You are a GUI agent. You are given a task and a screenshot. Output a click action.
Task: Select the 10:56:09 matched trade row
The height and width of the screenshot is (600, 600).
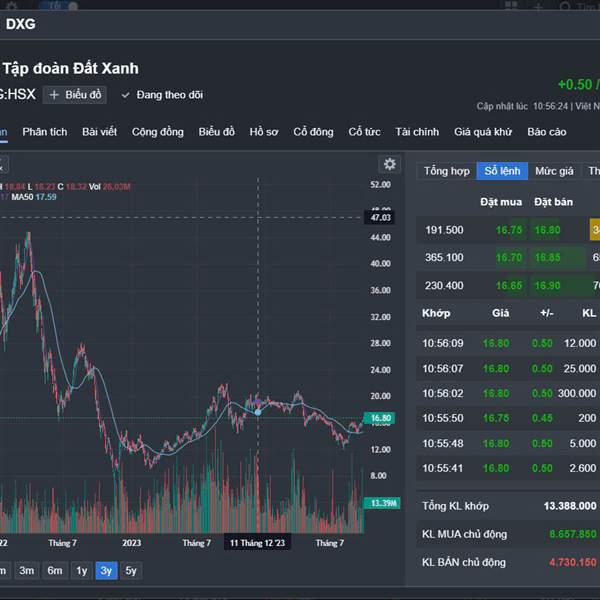click(508, 343)
